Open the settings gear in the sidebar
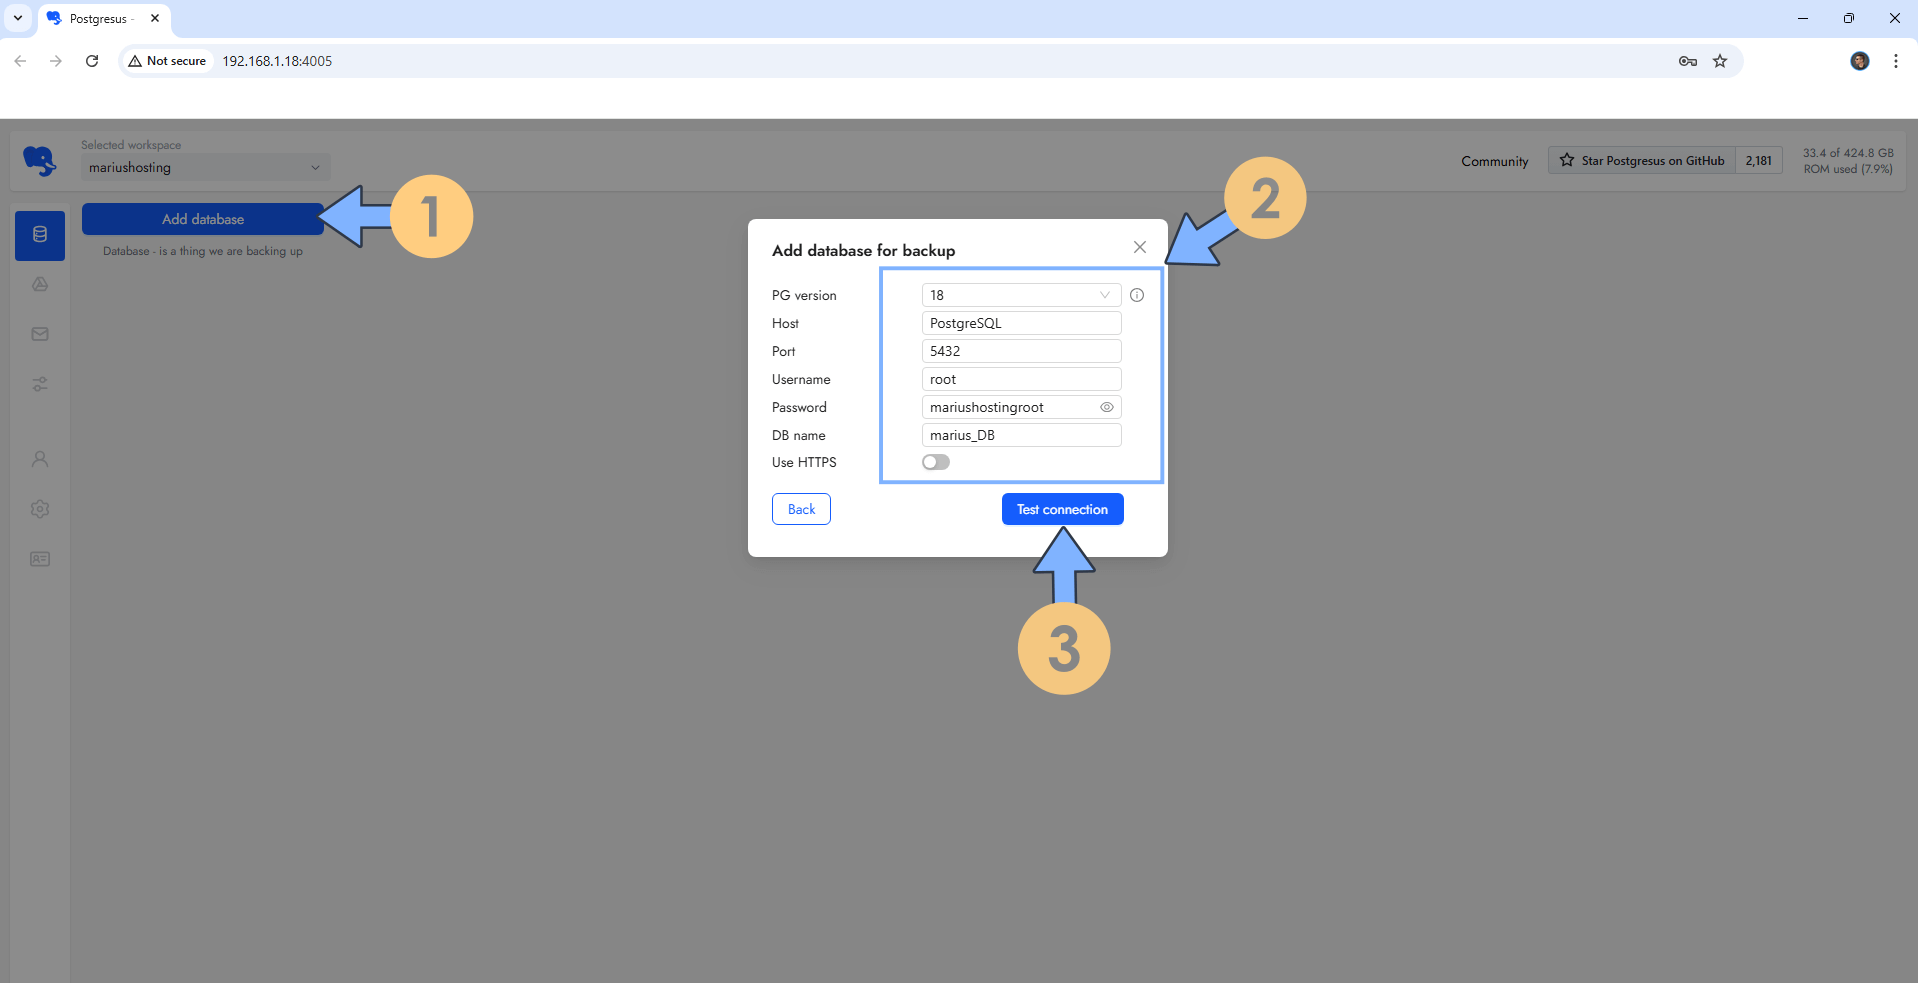This screenshot has height=983, width=1918. pos(40,509)
